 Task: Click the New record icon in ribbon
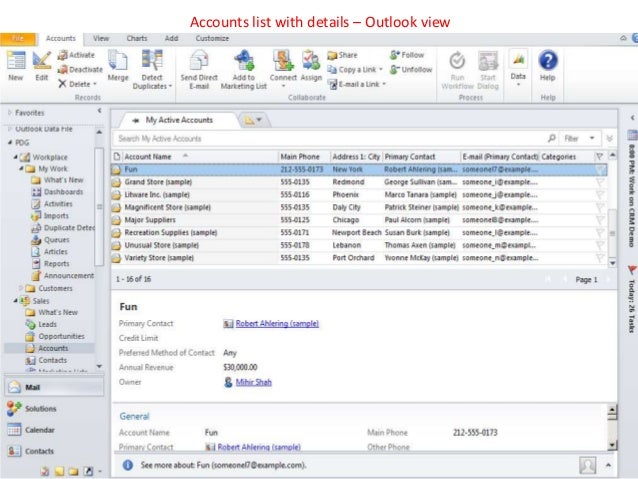click(15, 62)
